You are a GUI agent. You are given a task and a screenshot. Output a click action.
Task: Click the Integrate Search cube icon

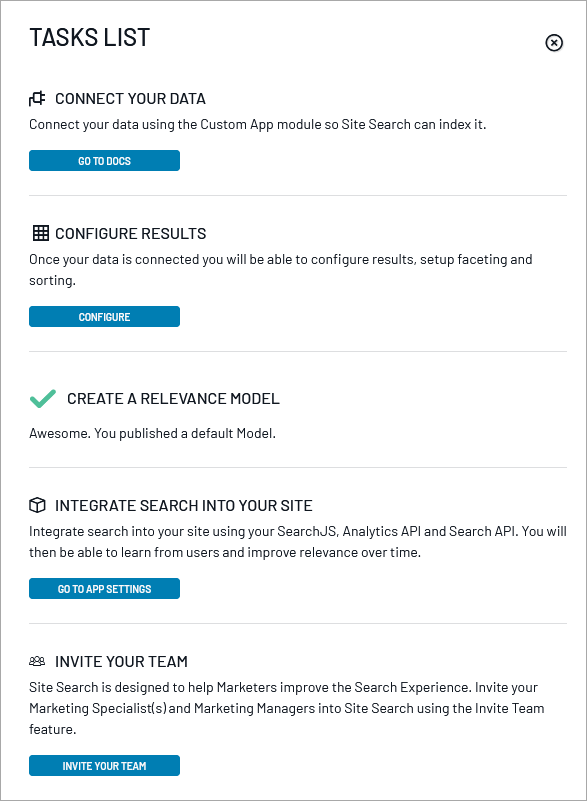37,505
